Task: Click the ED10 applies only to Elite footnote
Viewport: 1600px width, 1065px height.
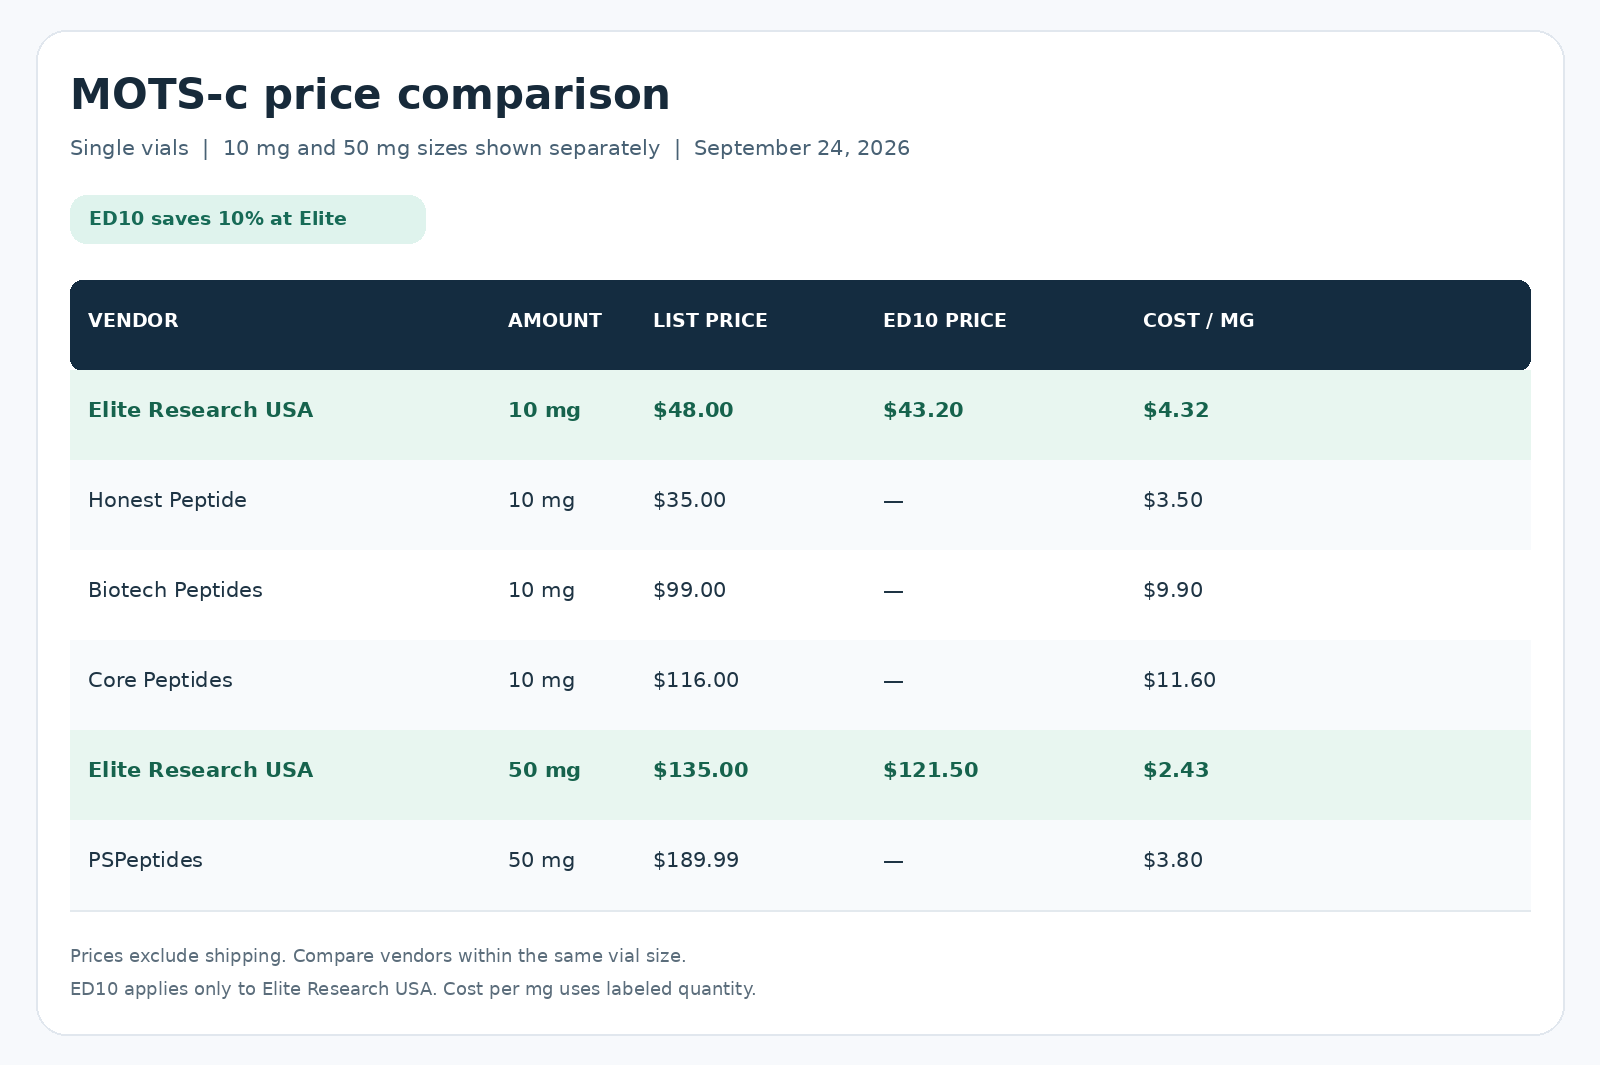Action: (413, 989)
